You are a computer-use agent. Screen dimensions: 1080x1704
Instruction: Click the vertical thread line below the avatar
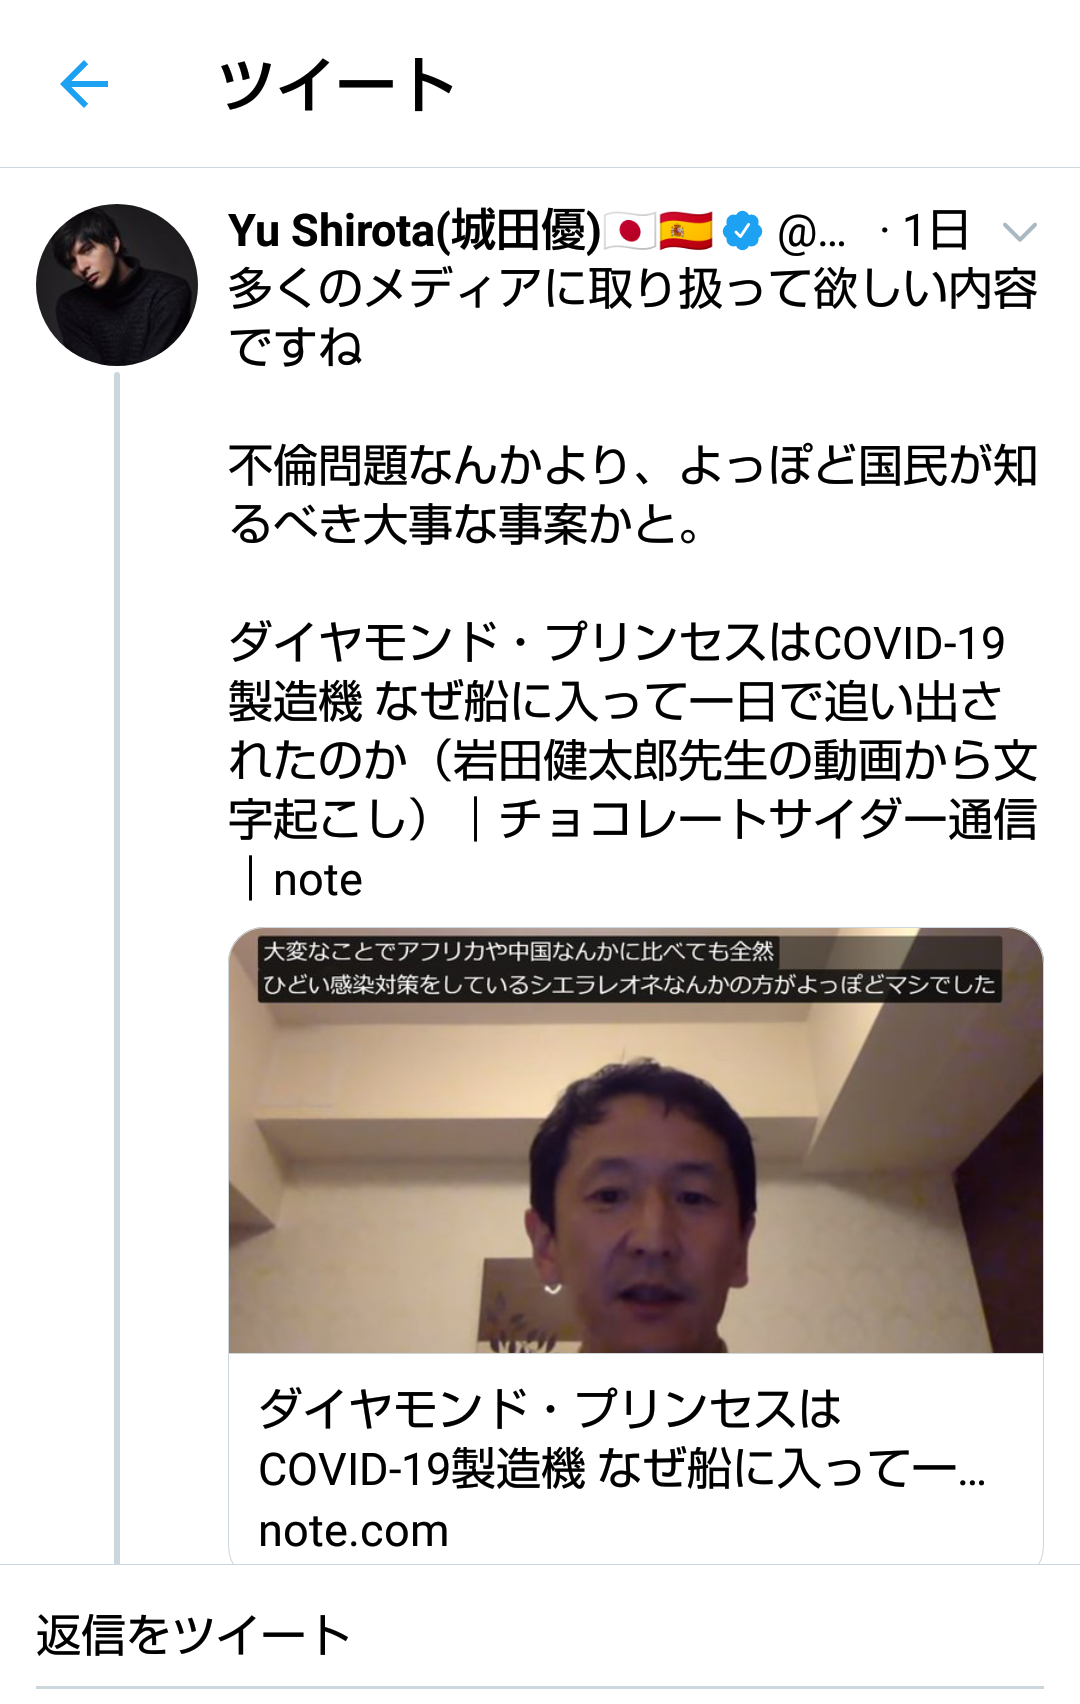click(x=117, y=968)
